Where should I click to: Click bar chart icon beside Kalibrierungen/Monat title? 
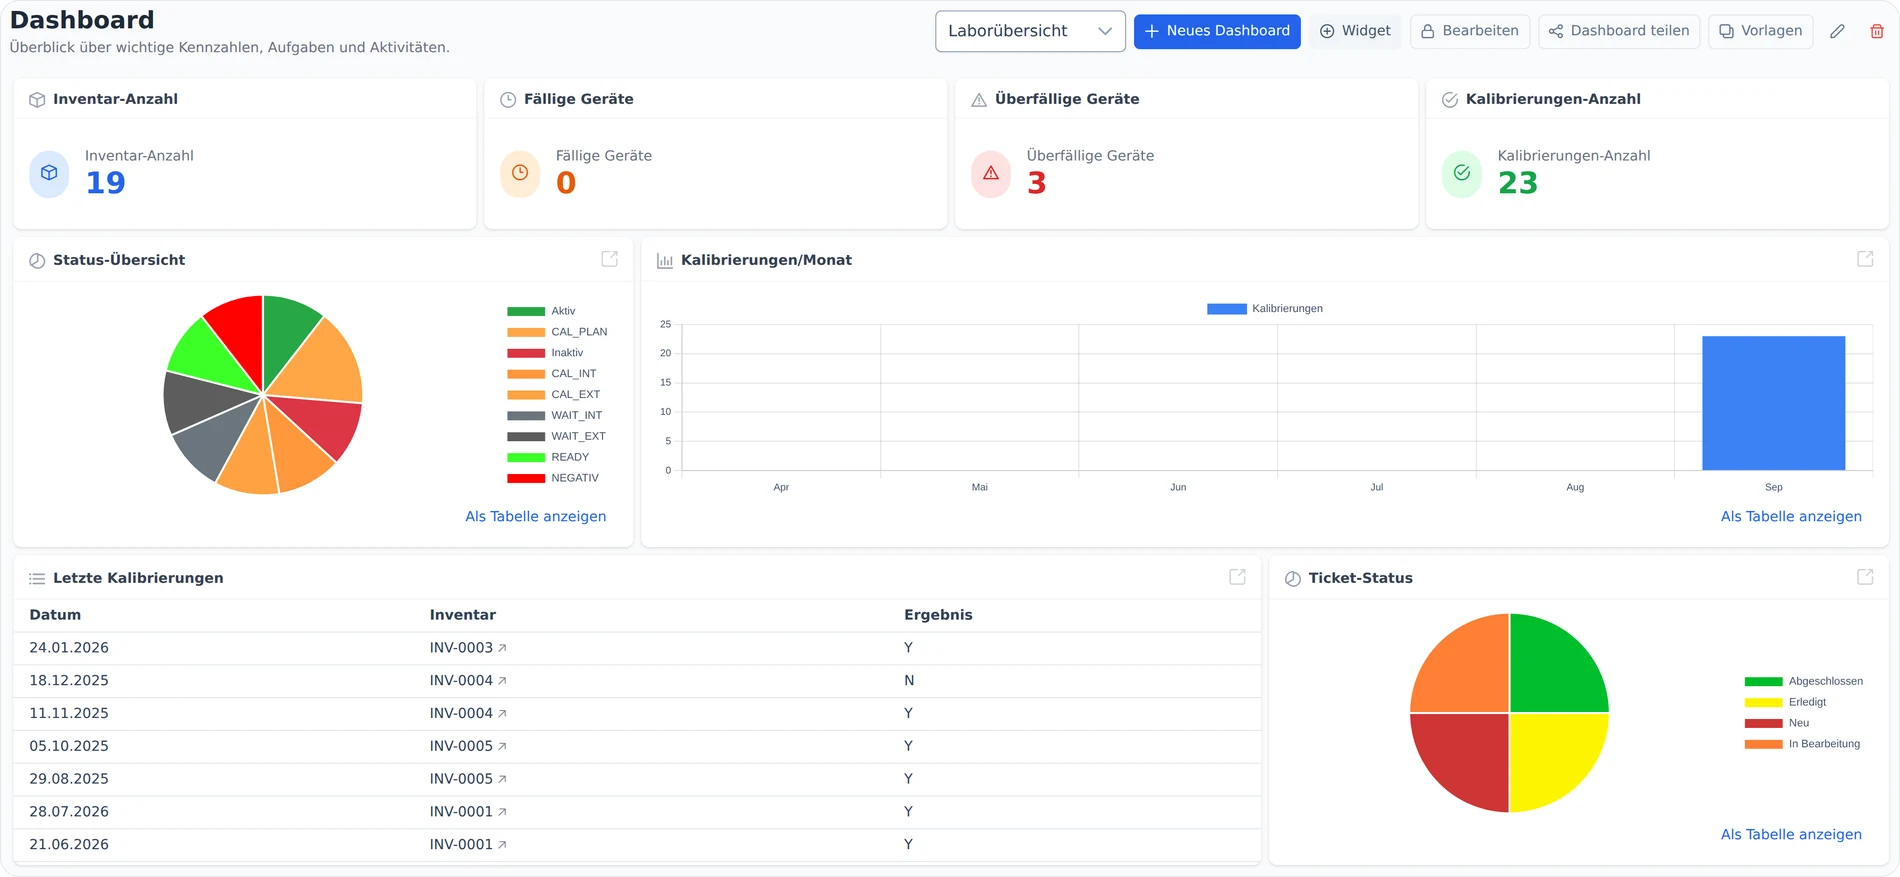(x=665, y=261)
